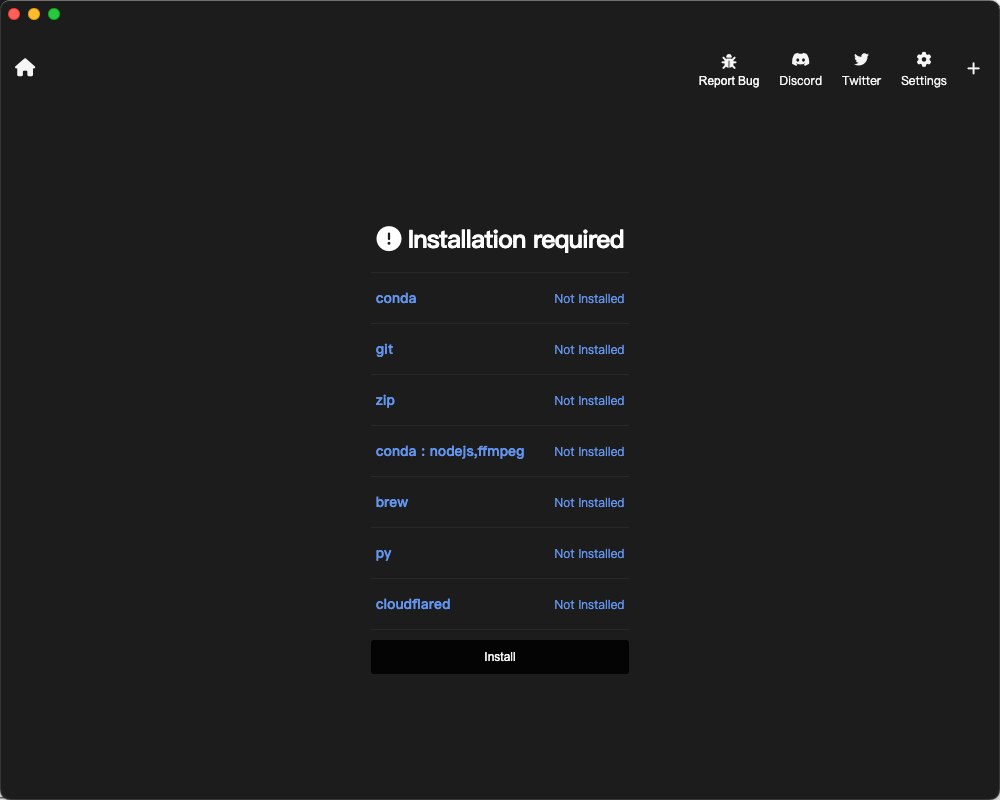
Task: Maximize the window with green button
Action: pyautogui.click(x=54, y=14)
